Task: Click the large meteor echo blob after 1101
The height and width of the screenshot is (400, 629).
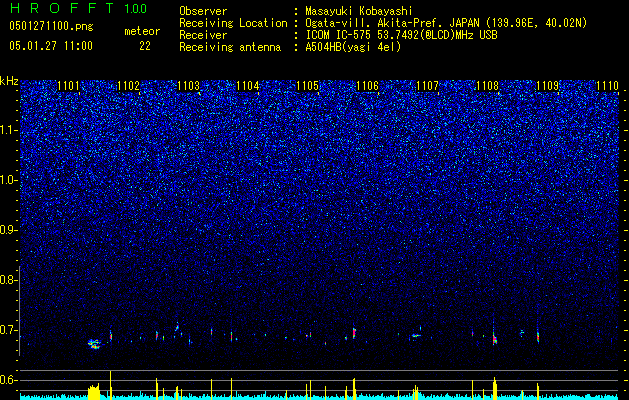Action: pos(94,344)
